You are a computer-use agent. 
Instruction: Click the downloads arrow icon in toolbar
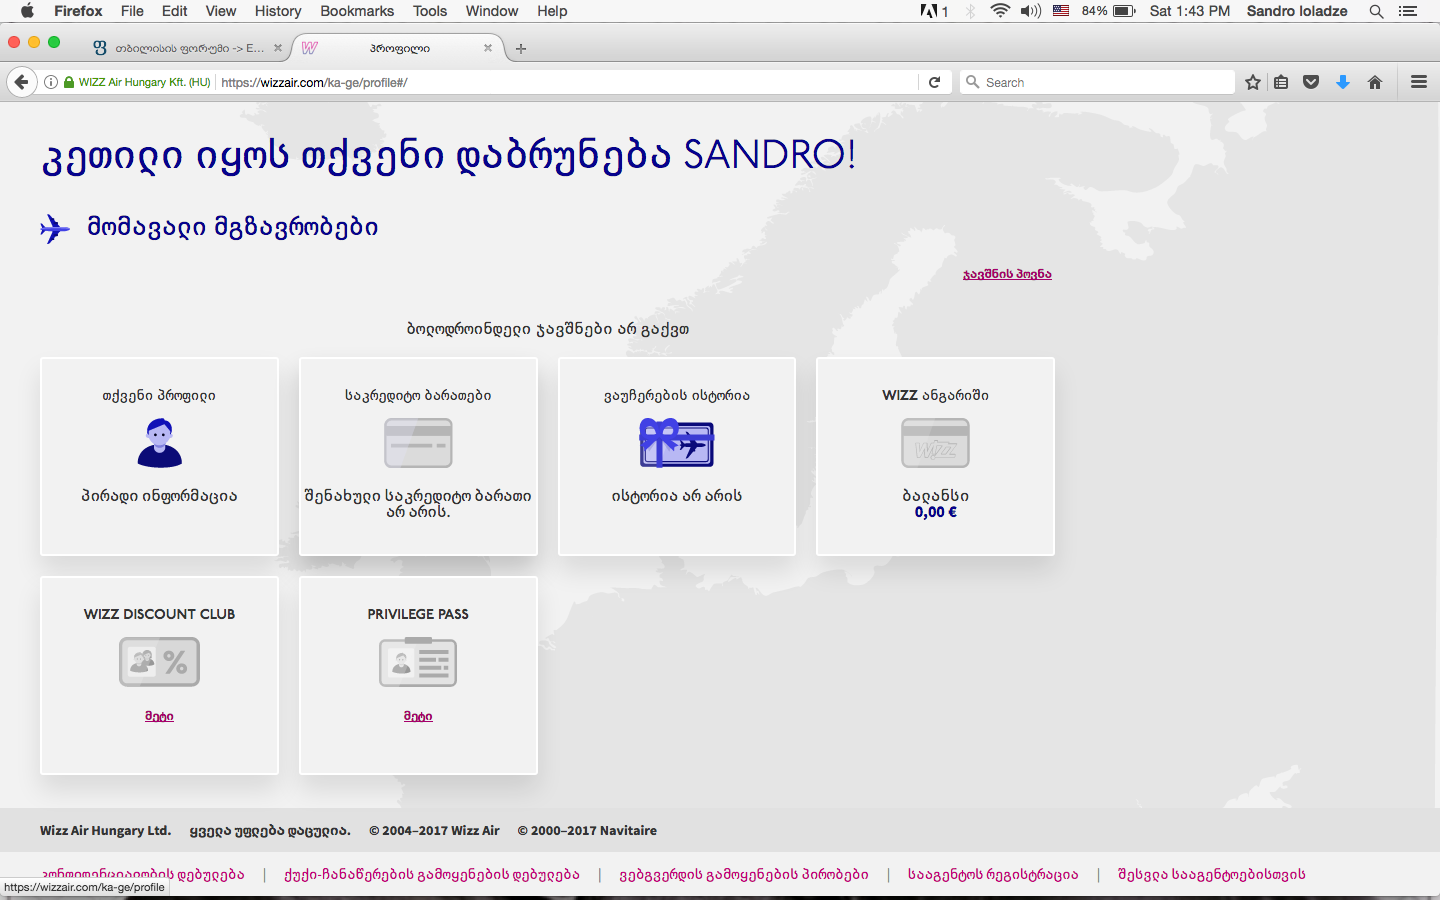click(1343, 82)
